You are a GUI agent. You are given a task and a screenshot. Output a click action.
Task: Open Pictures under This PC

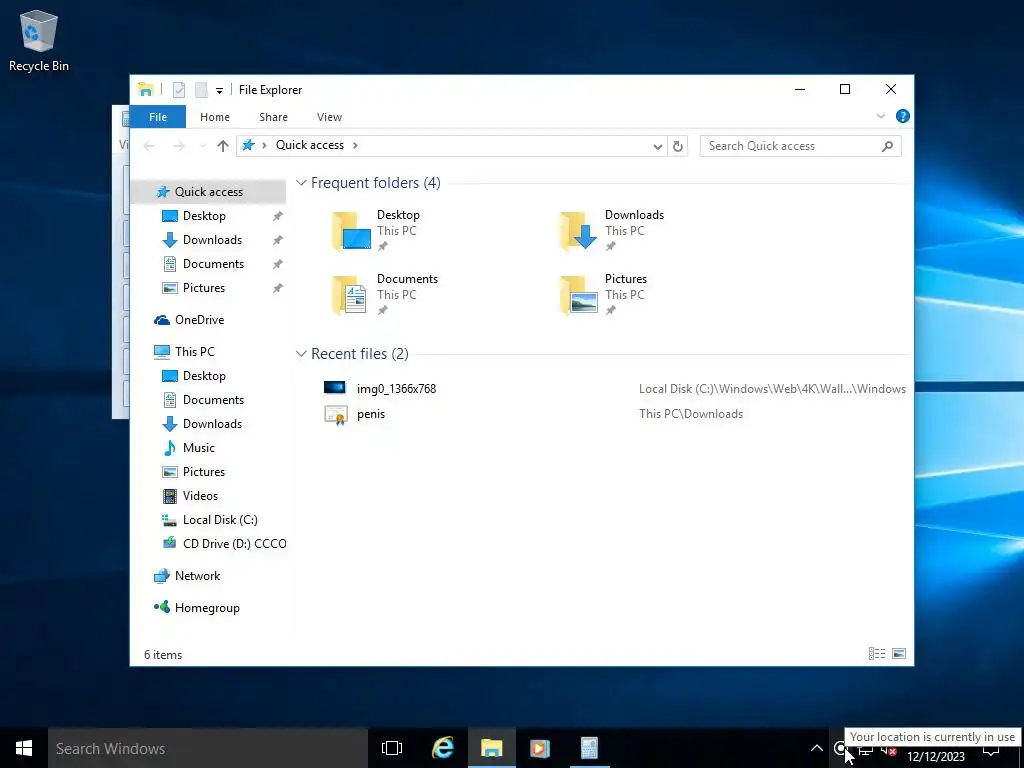[204, 472]
